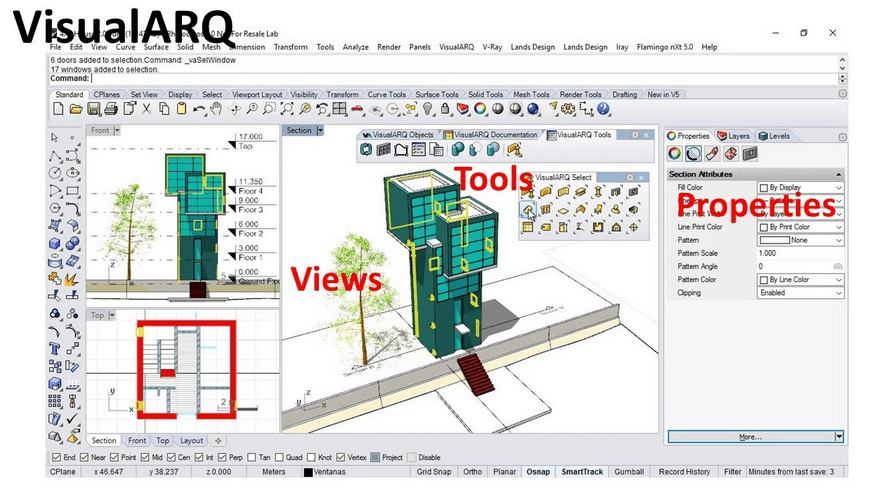Select the Pan hand tool
The width and height of the screenshot is (874, 489).
[x=217, y=109]
